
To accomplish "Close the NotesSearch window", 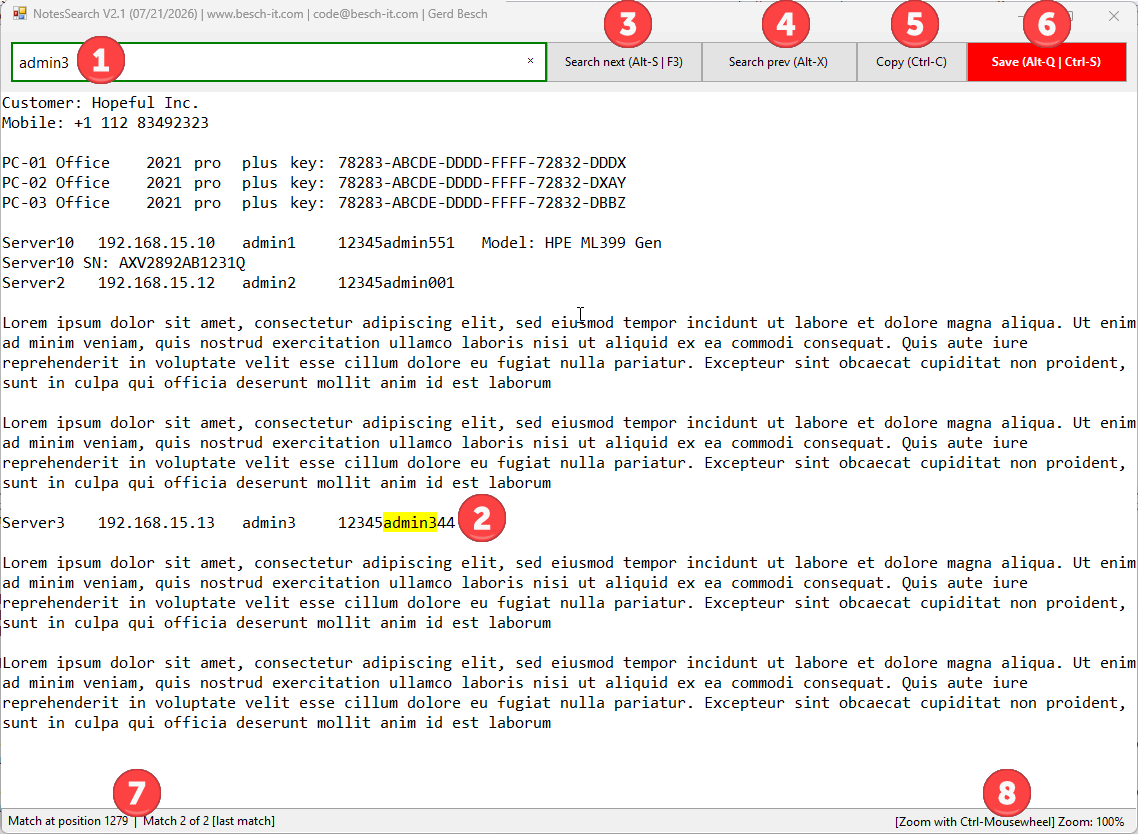I will (1114, 15).
